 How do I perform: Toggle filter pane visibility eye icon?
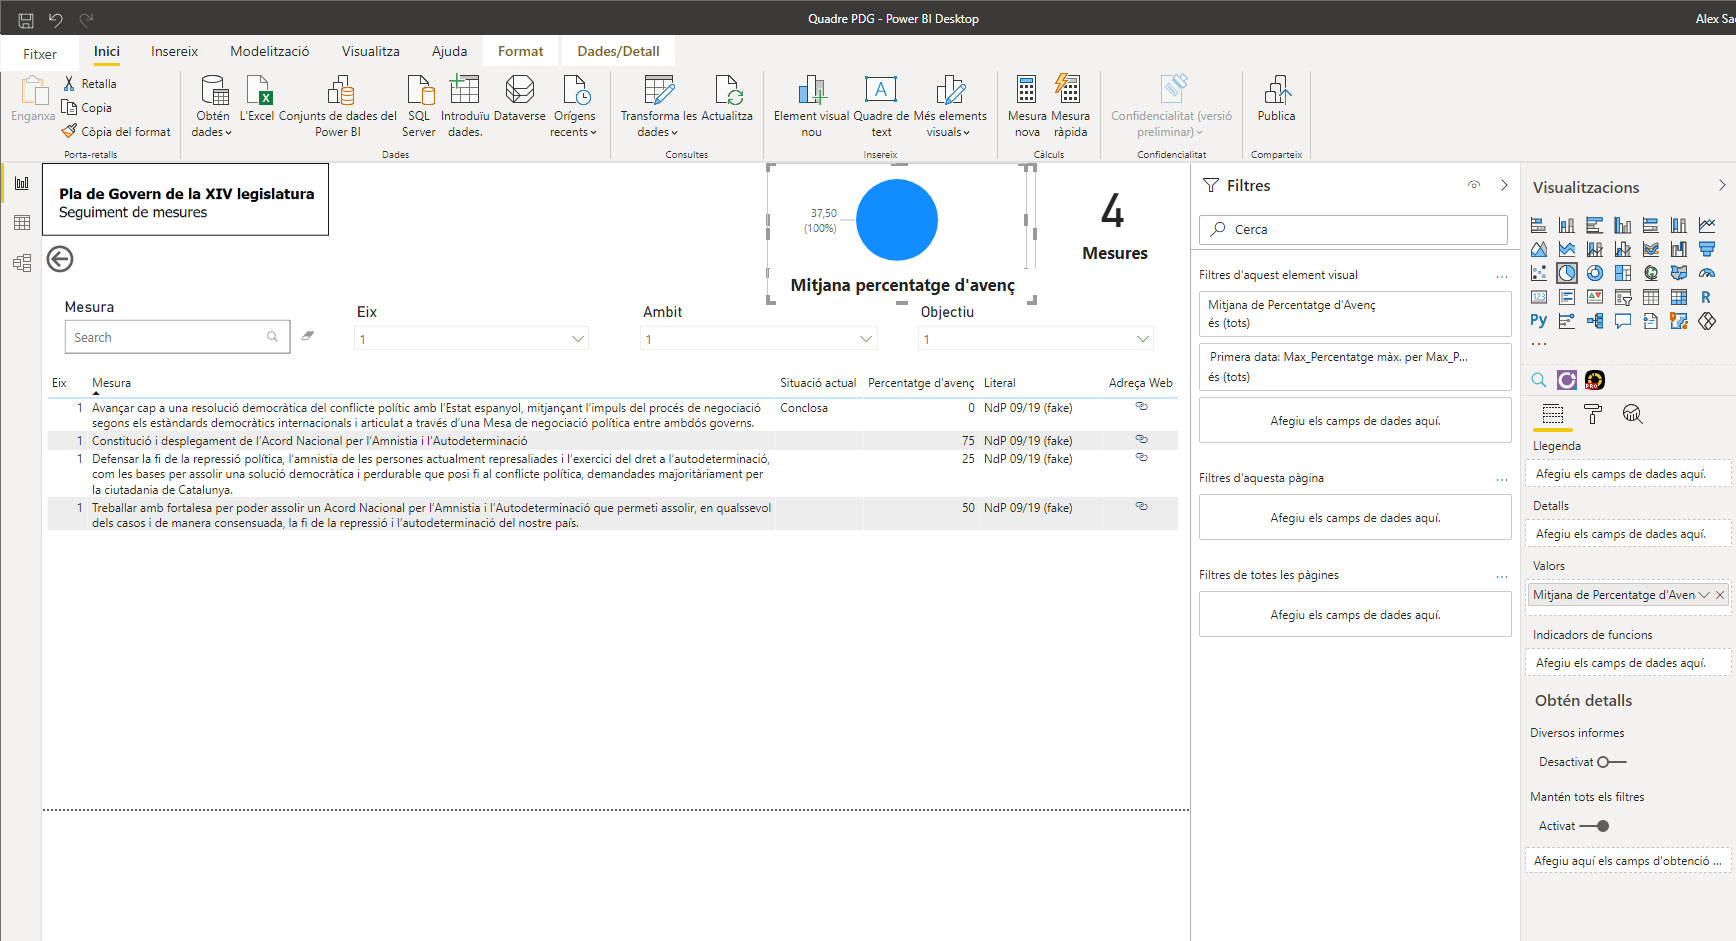(x=1474, y=185)
